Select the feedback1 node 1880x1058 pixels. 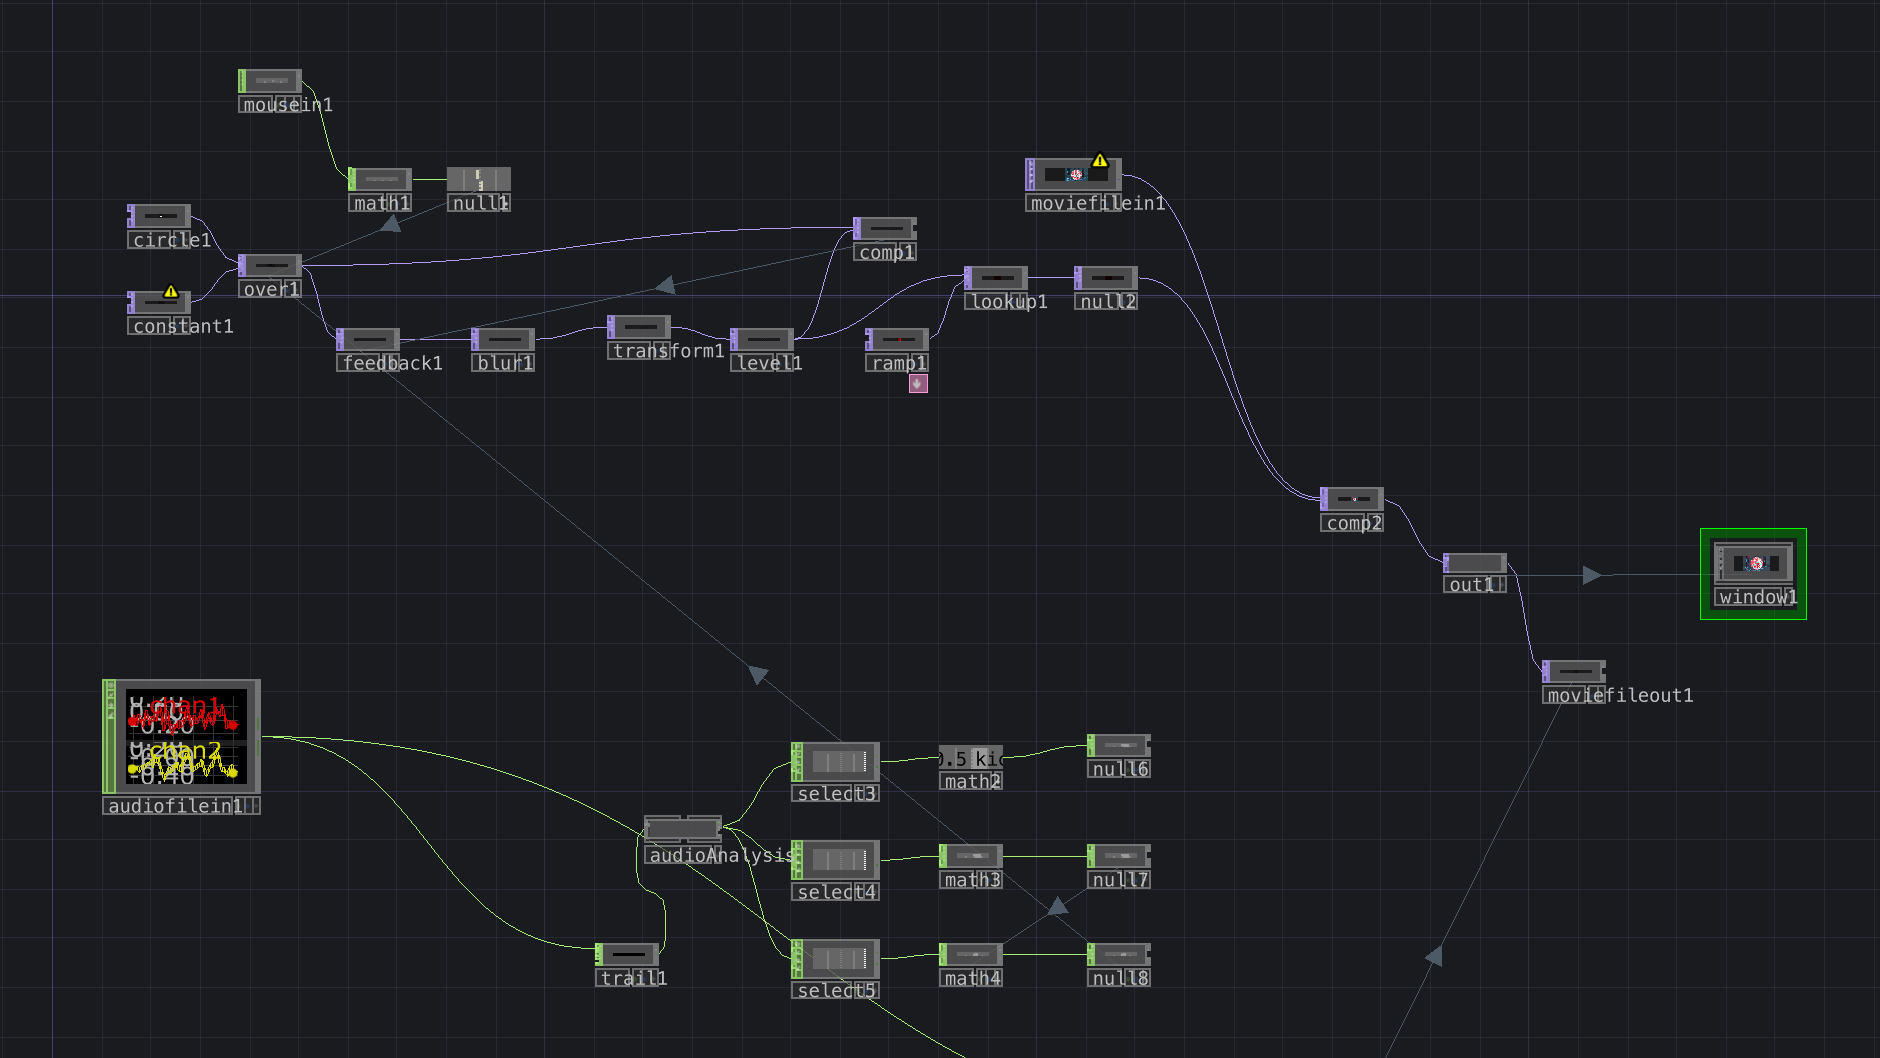369,340
